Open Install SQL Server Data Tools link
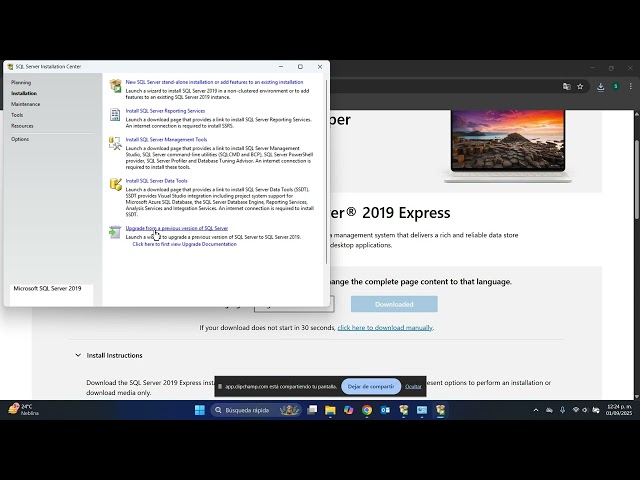This screenshot has height=480, width=640. click(156, 180)
